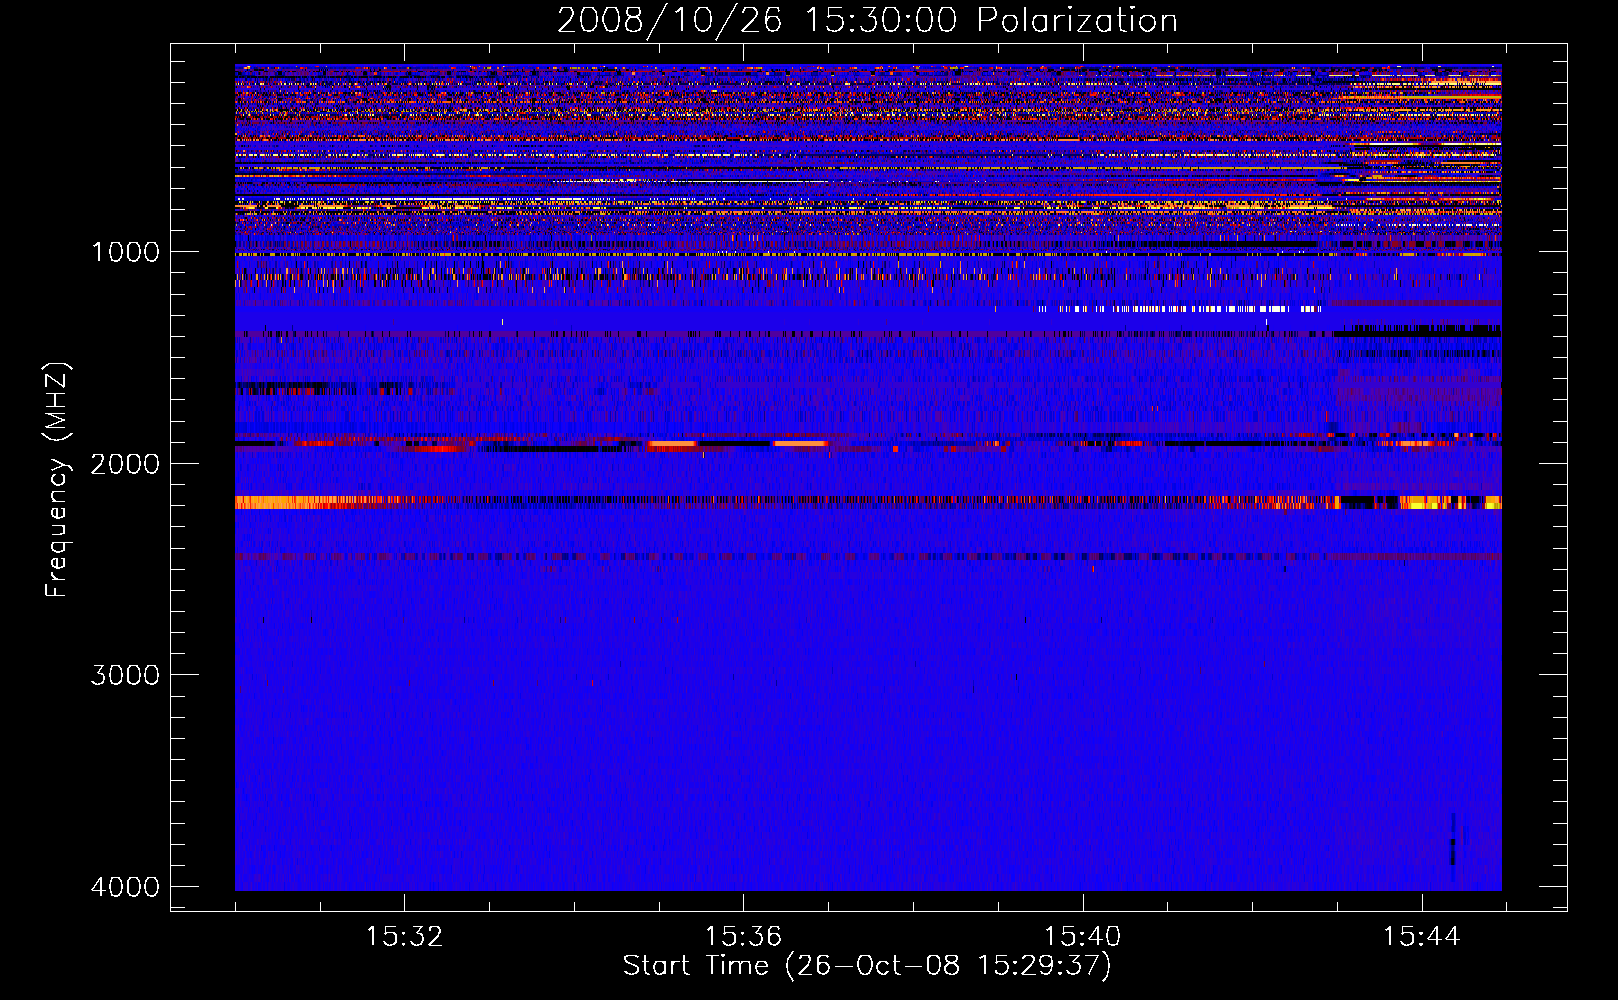The height and width of the screenshot is (1000, 1618).
Task: Click the 15:44 time tick label
Action: pyautogui.click(x=1421, y=937)
